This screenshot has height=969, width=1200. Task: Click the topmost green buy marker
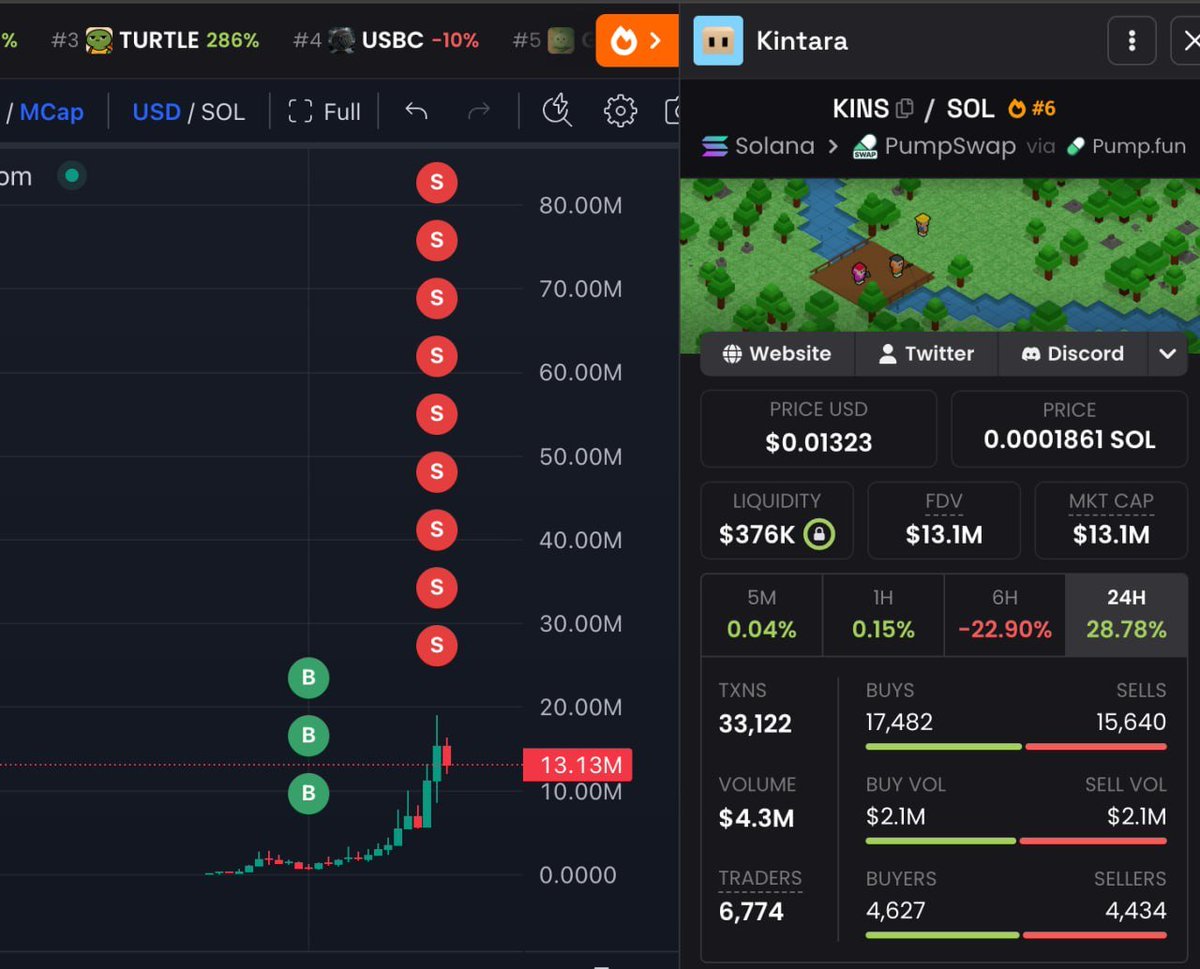[308, 678]
